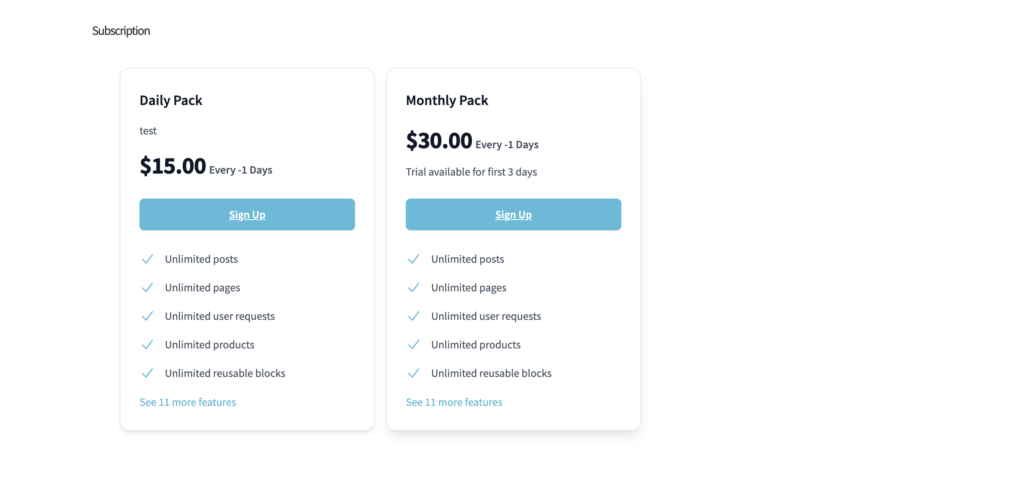Click the Subscription heading

coord(121,31)
